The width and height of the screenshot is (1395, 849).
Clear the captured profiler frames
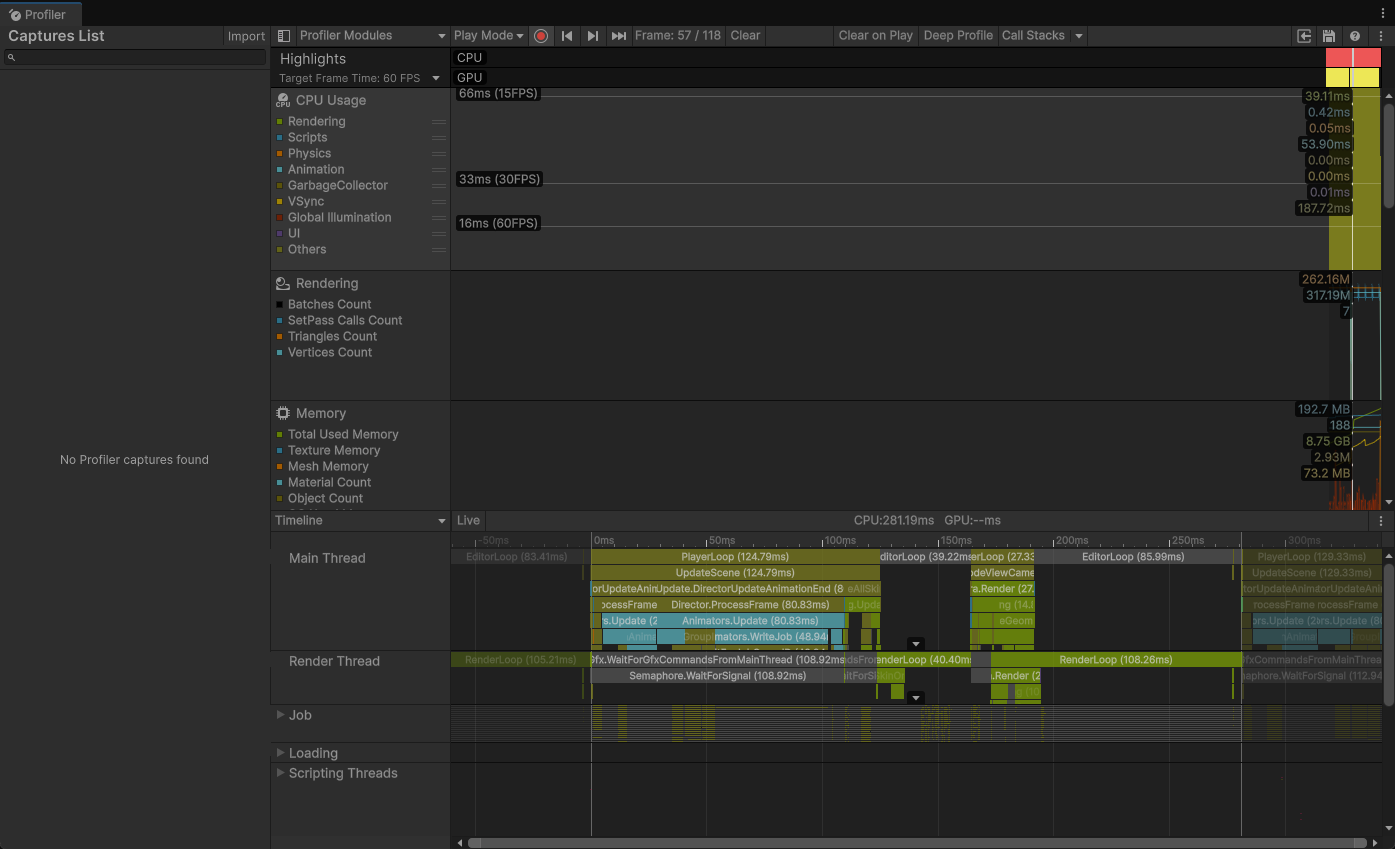(745, 36)
